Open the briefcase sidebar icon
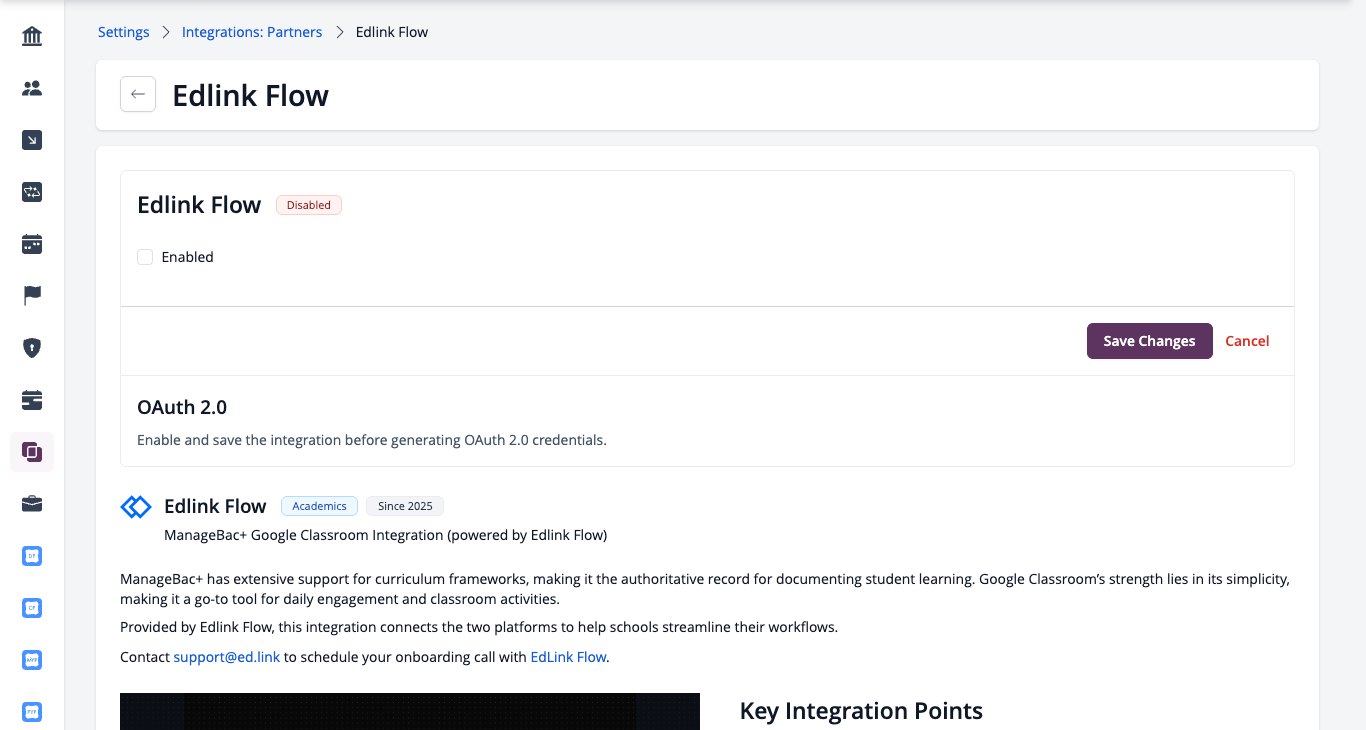1366x730 pixels. [x=32, y=504]
